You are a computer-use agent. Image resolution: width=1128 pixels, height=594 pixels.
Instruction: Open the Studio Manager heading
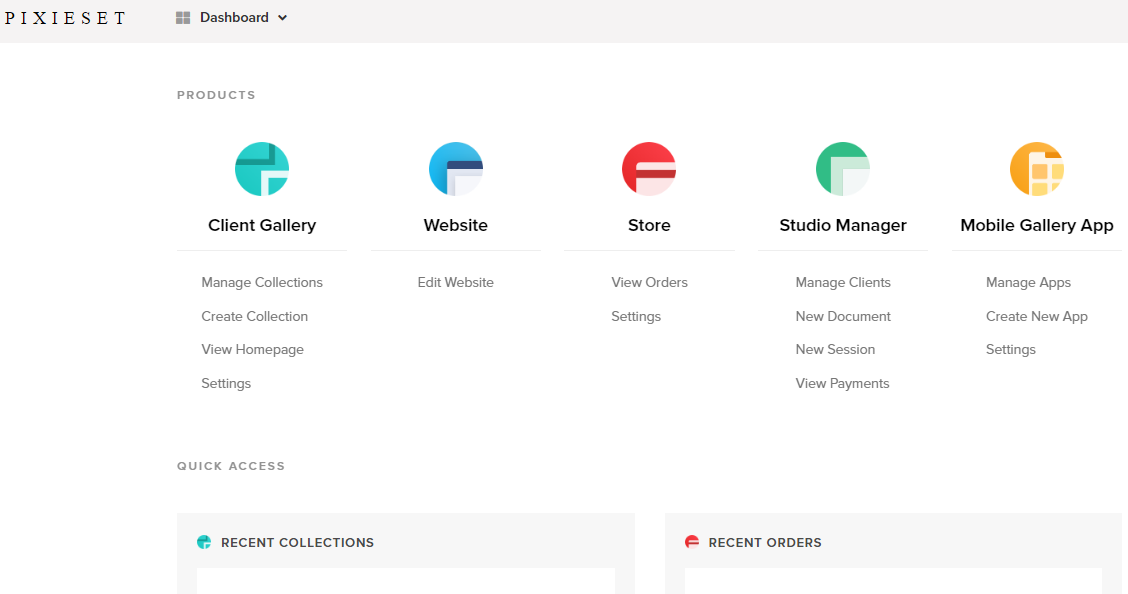tap(843, 225)
